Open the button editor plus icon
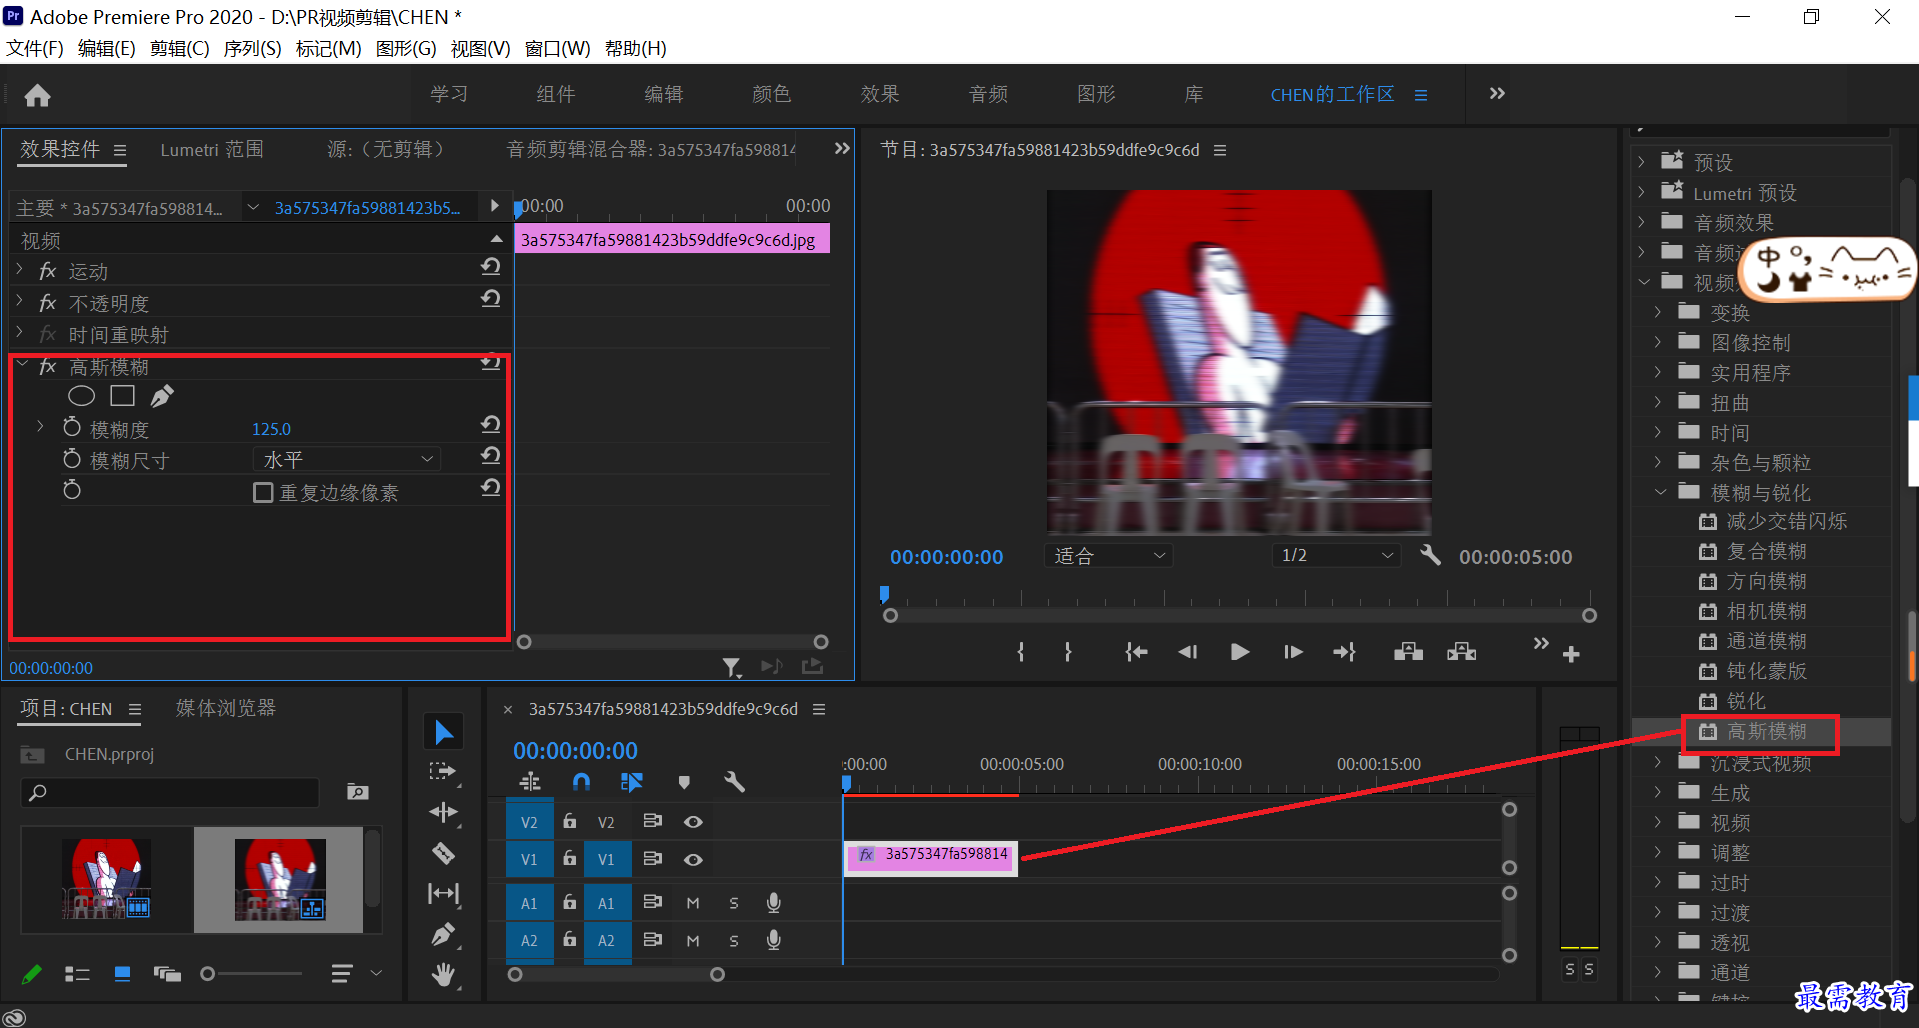The height and width of the screenshot is (1028, 1919). coord(1571,654)
